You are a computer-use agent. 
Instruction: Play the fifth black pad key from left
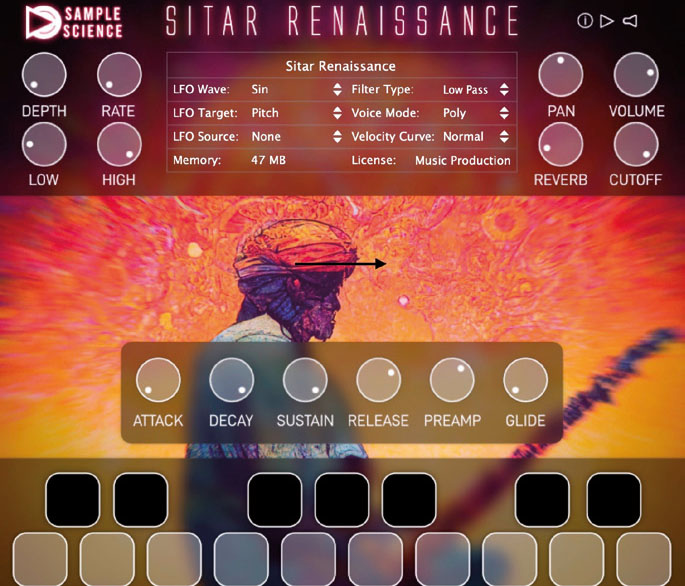pos(409,499)
